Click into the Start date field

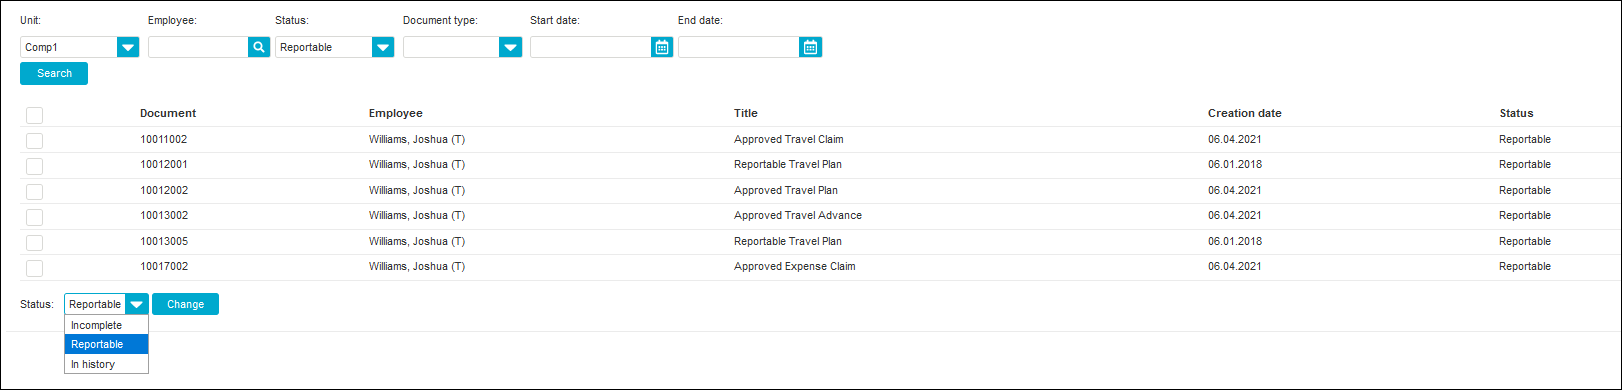pos(590,47)
